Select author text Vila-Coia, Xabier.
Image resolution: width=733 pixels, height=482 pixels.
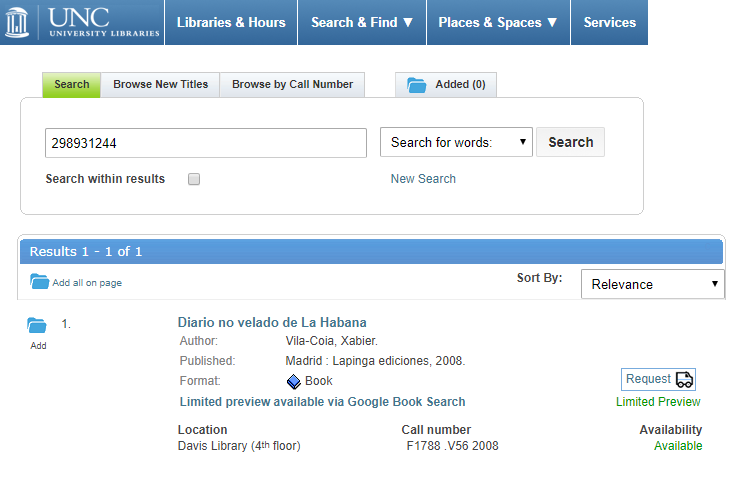pyautogui.click(x=331, y=341)
